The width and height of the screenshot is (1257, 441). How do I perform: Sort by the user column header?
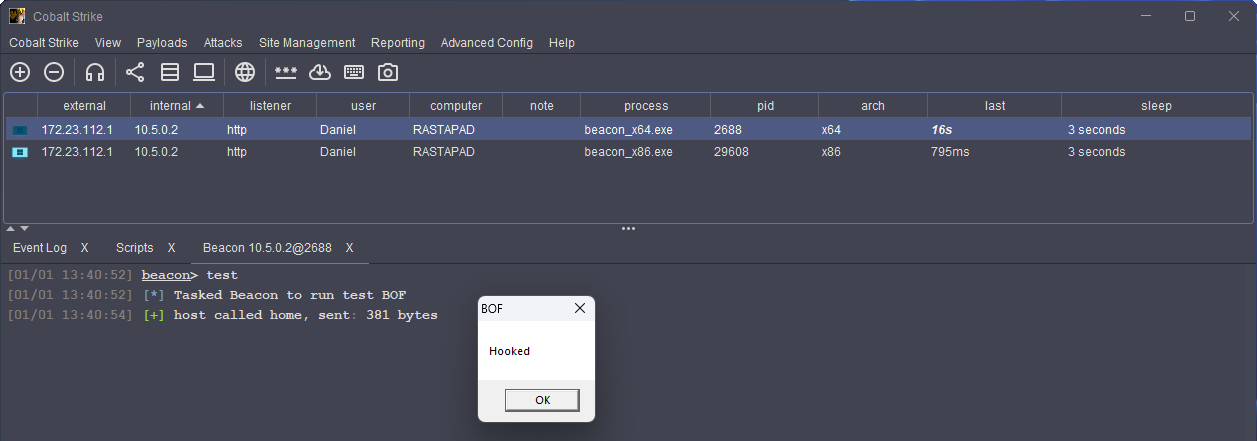(363, 105)
